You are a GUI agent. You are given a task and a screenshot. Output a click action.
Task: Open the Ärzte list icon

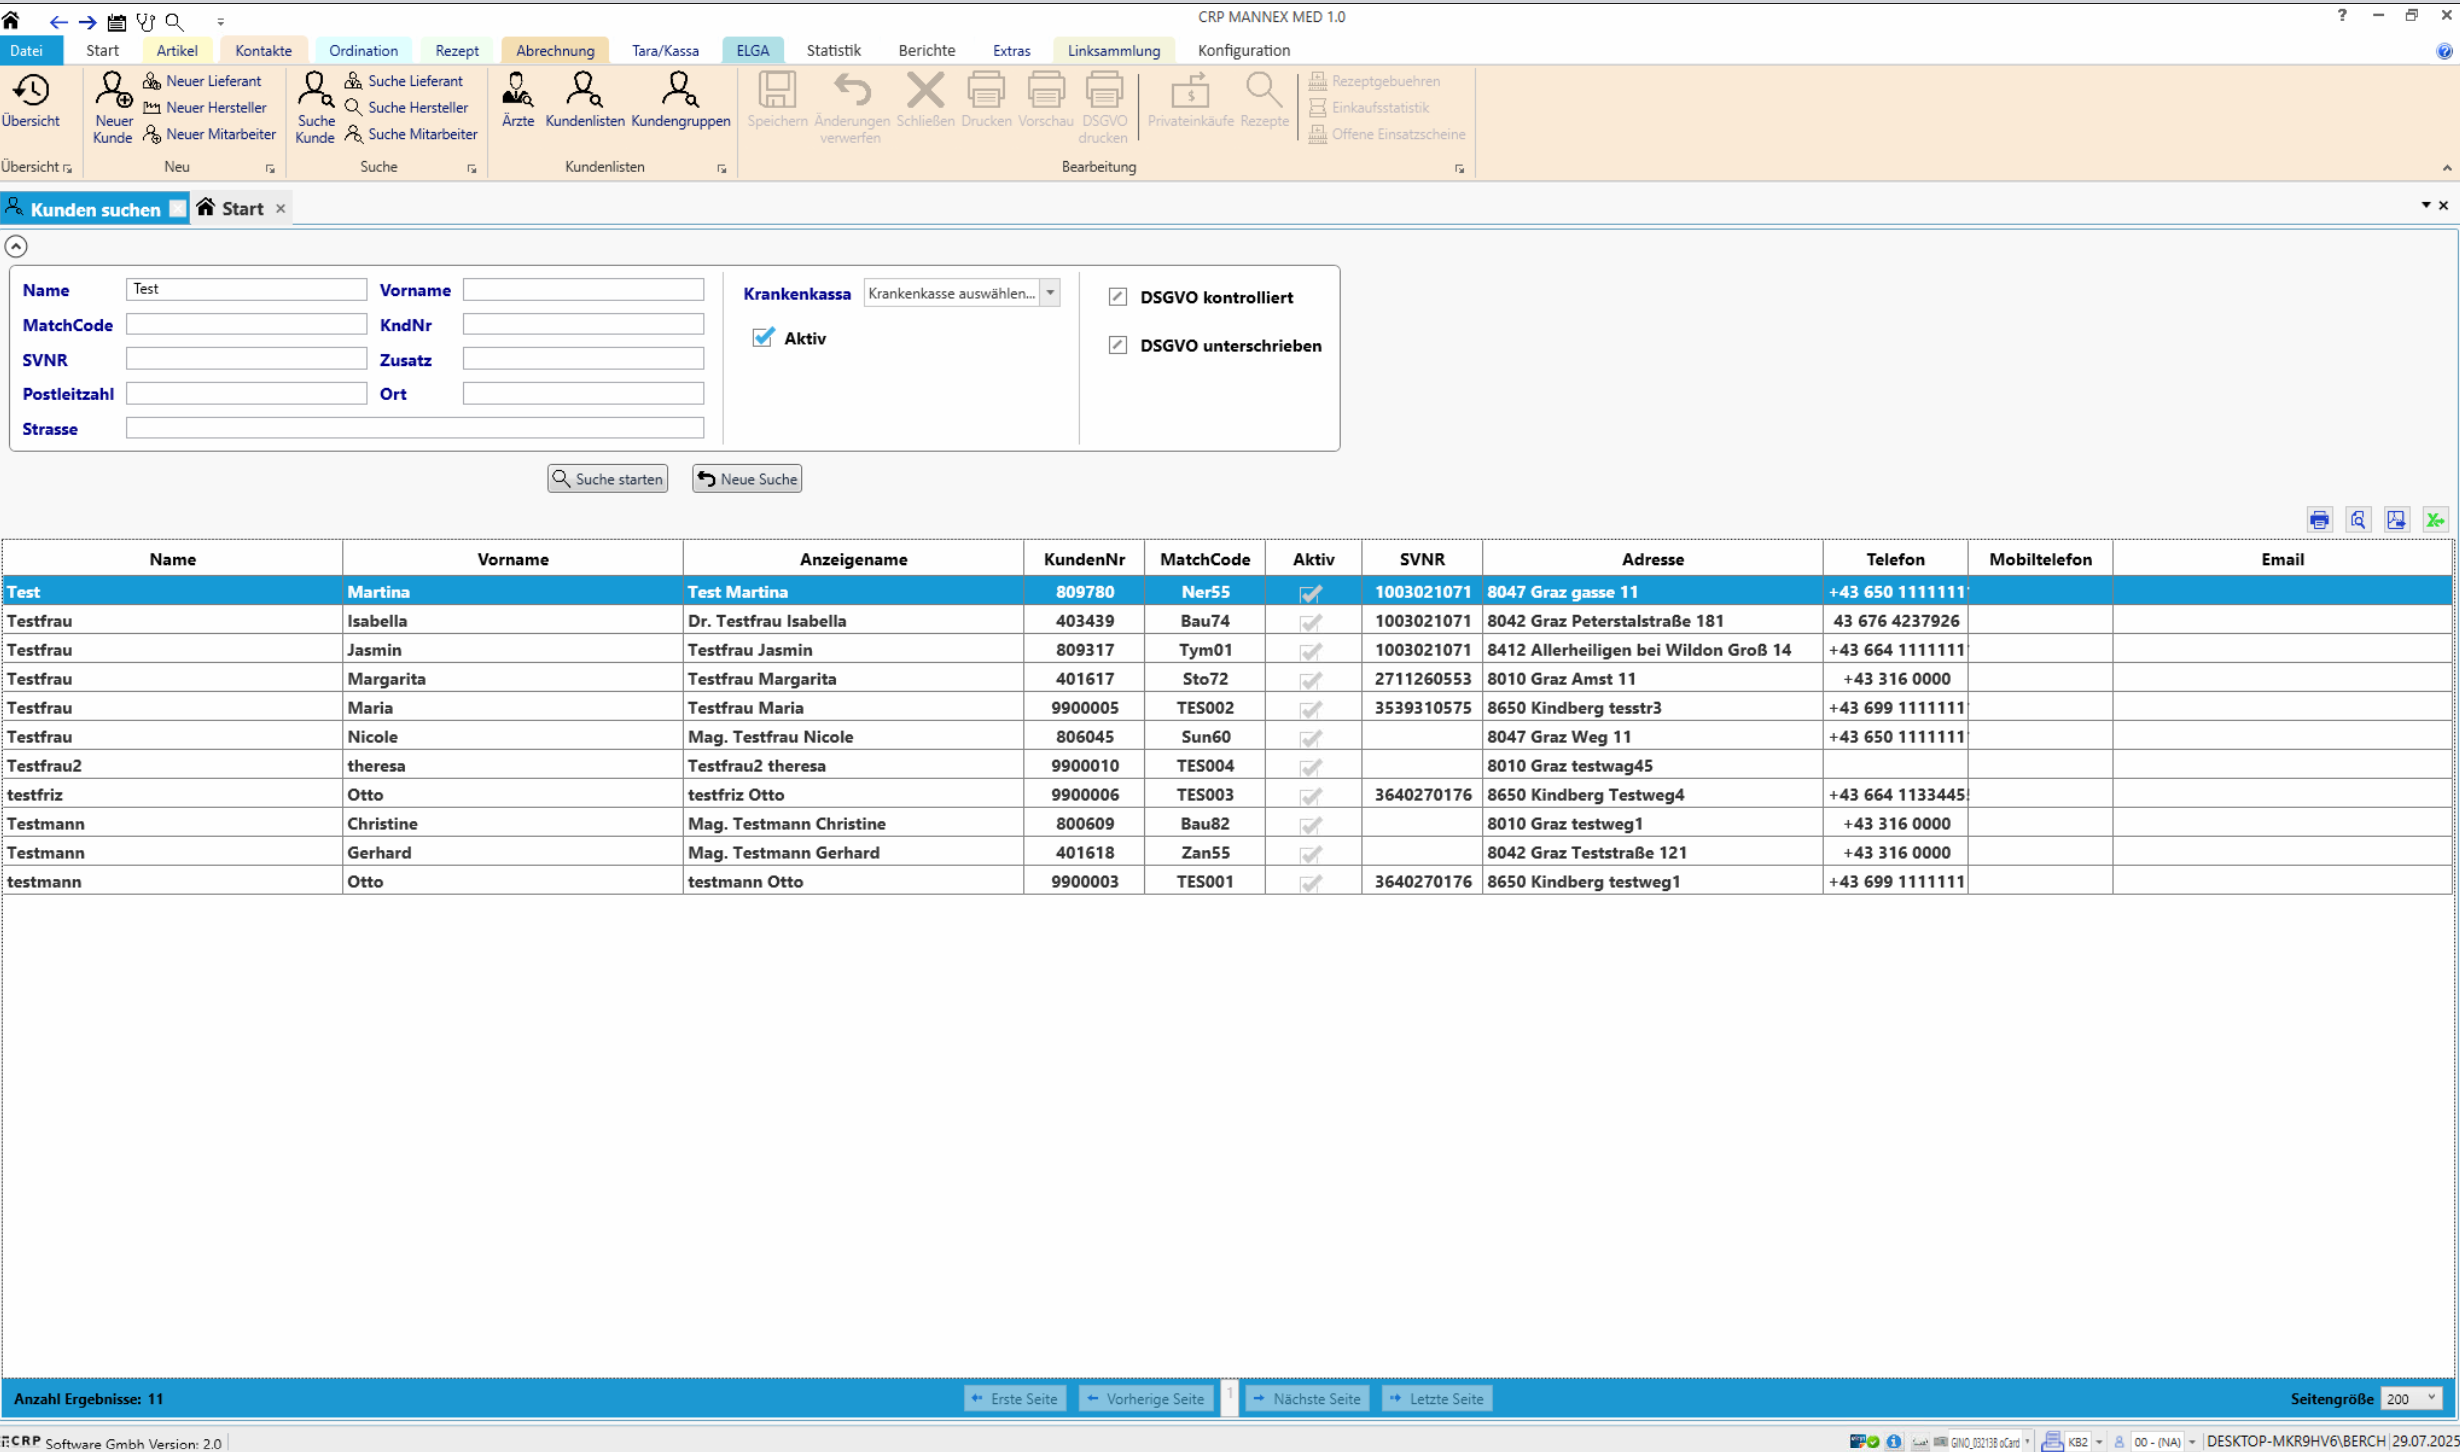518,100
